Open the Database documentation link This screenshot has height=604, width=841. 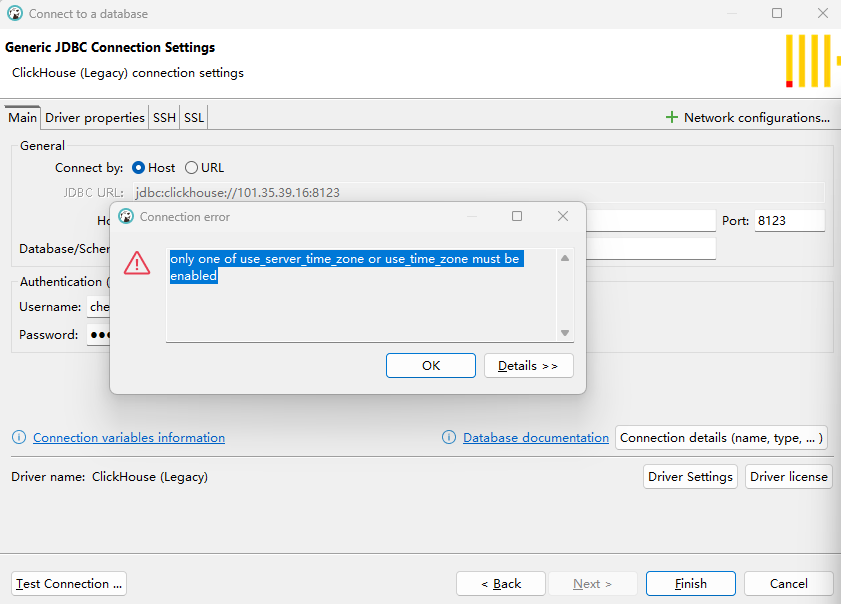tap(536, 437)
